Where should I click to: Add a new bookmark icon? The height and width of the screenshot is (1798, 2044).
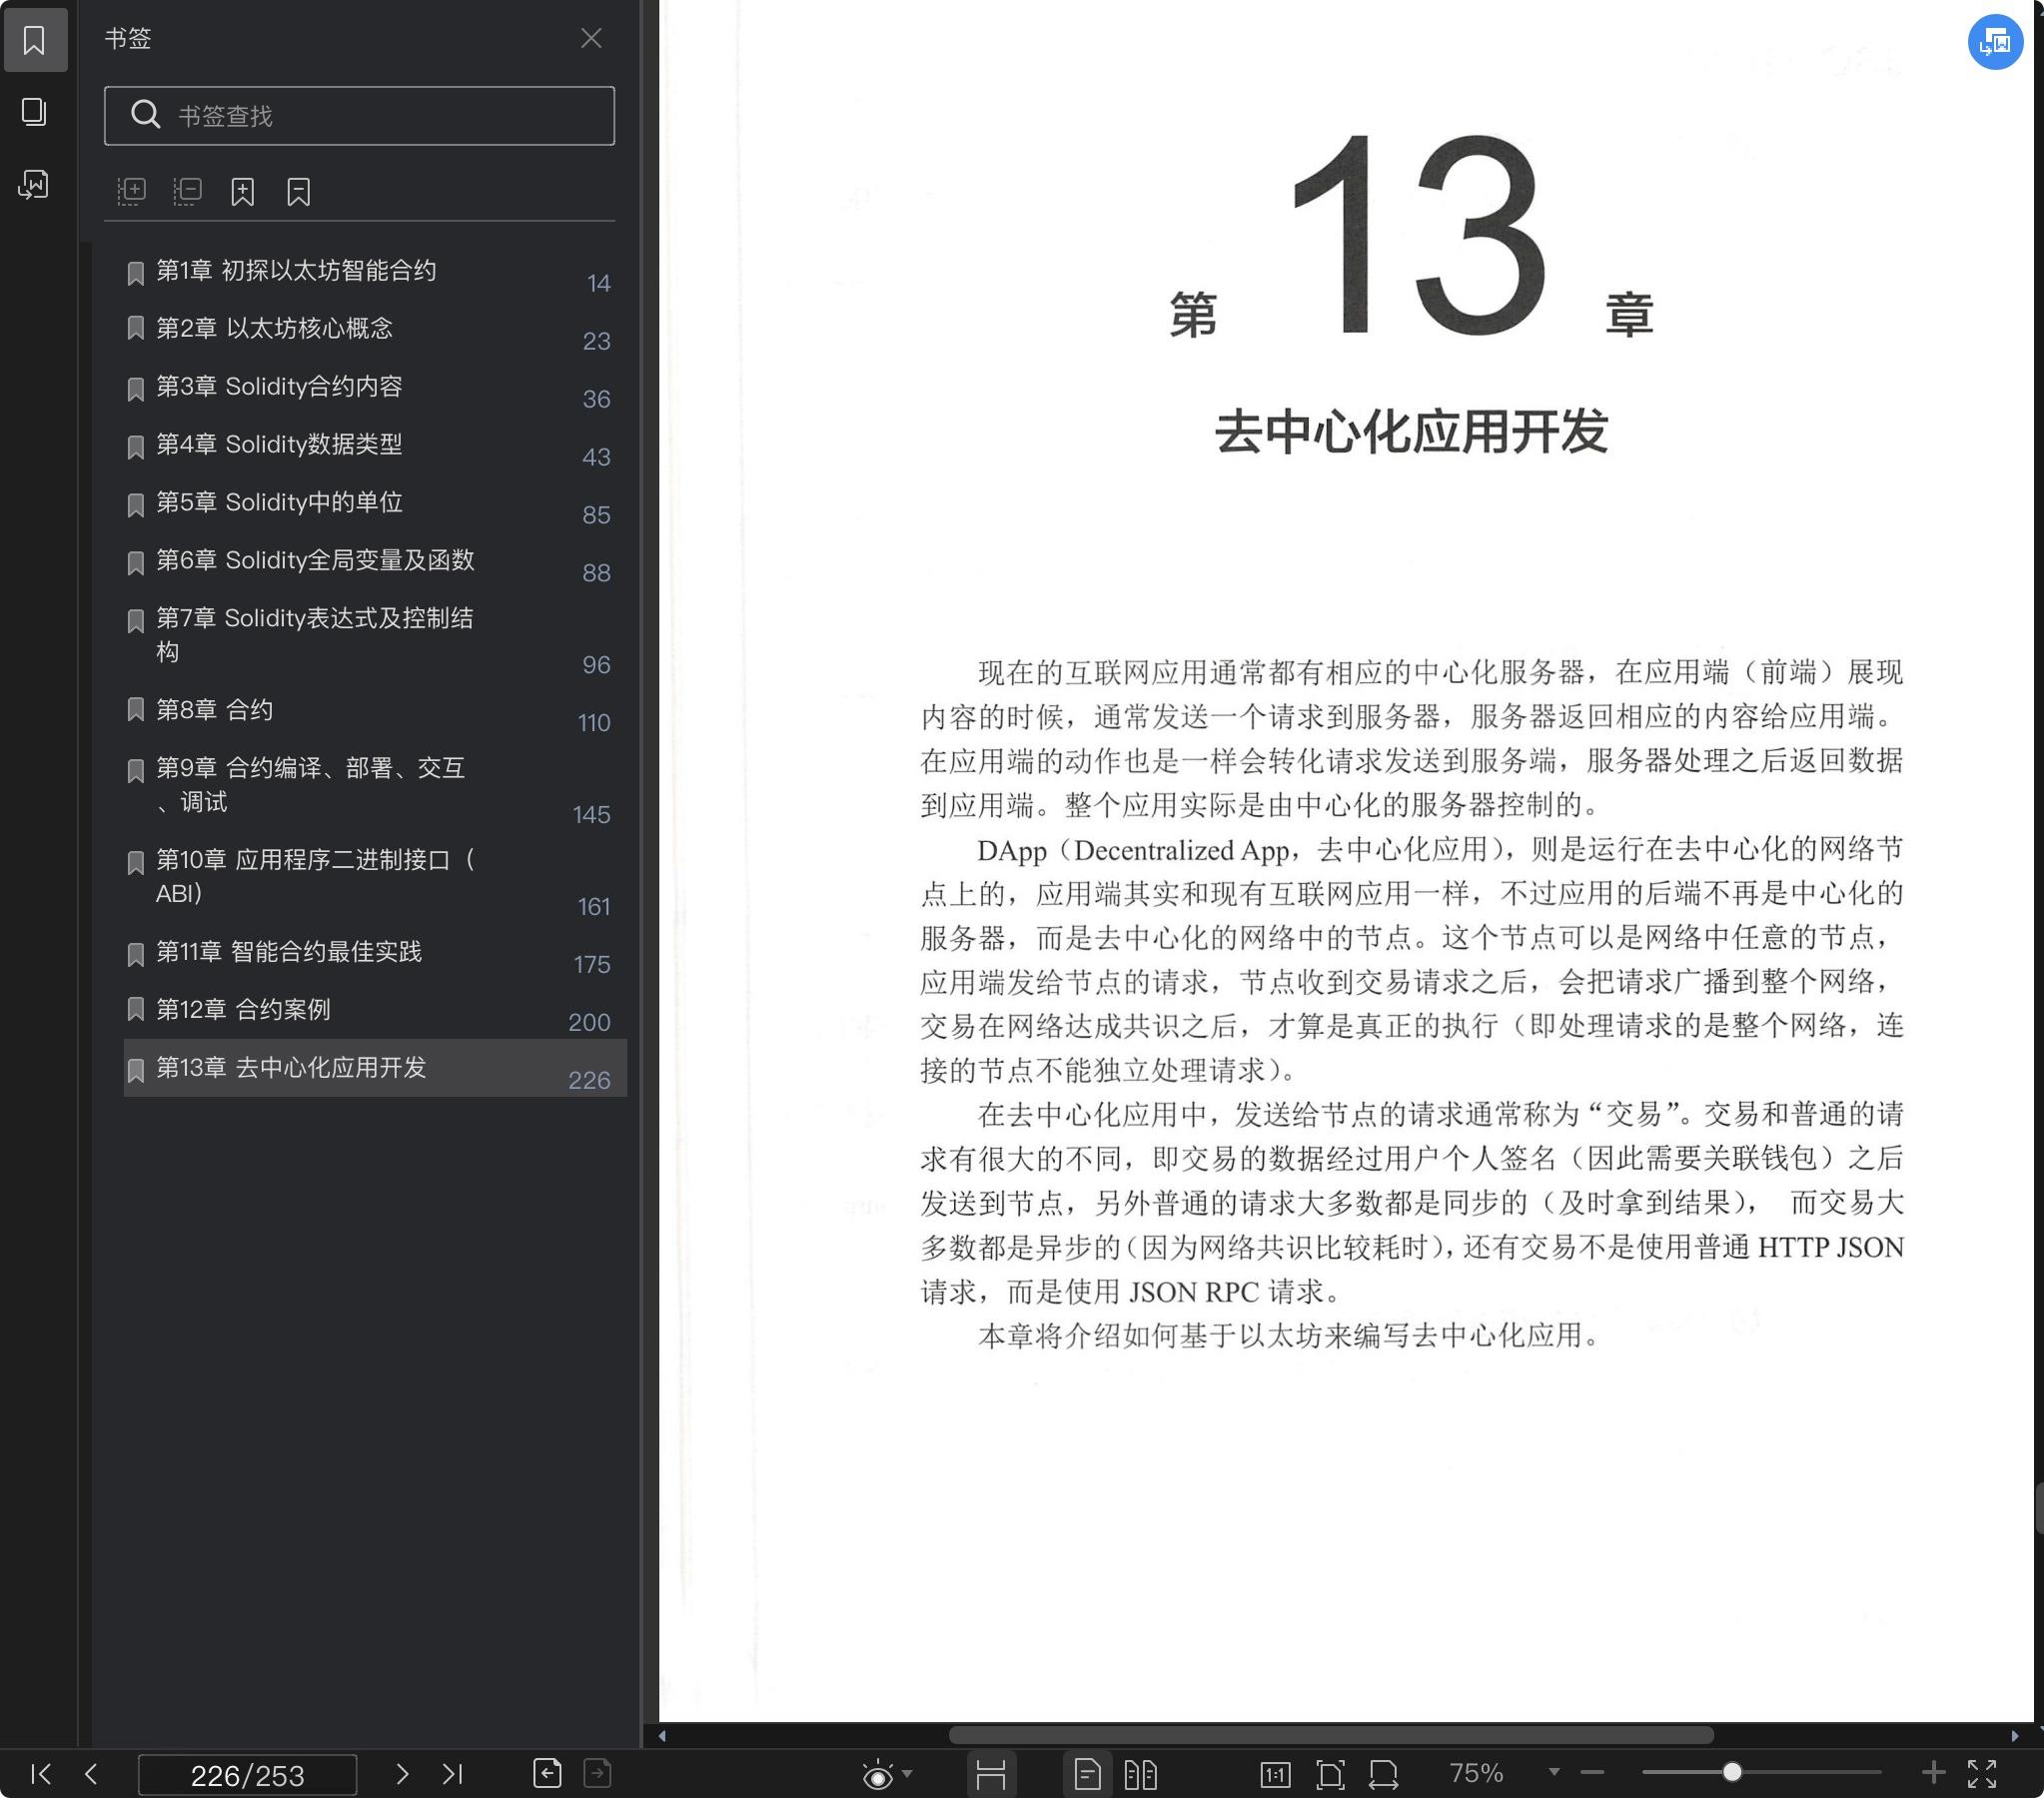(x=243, y=191)
